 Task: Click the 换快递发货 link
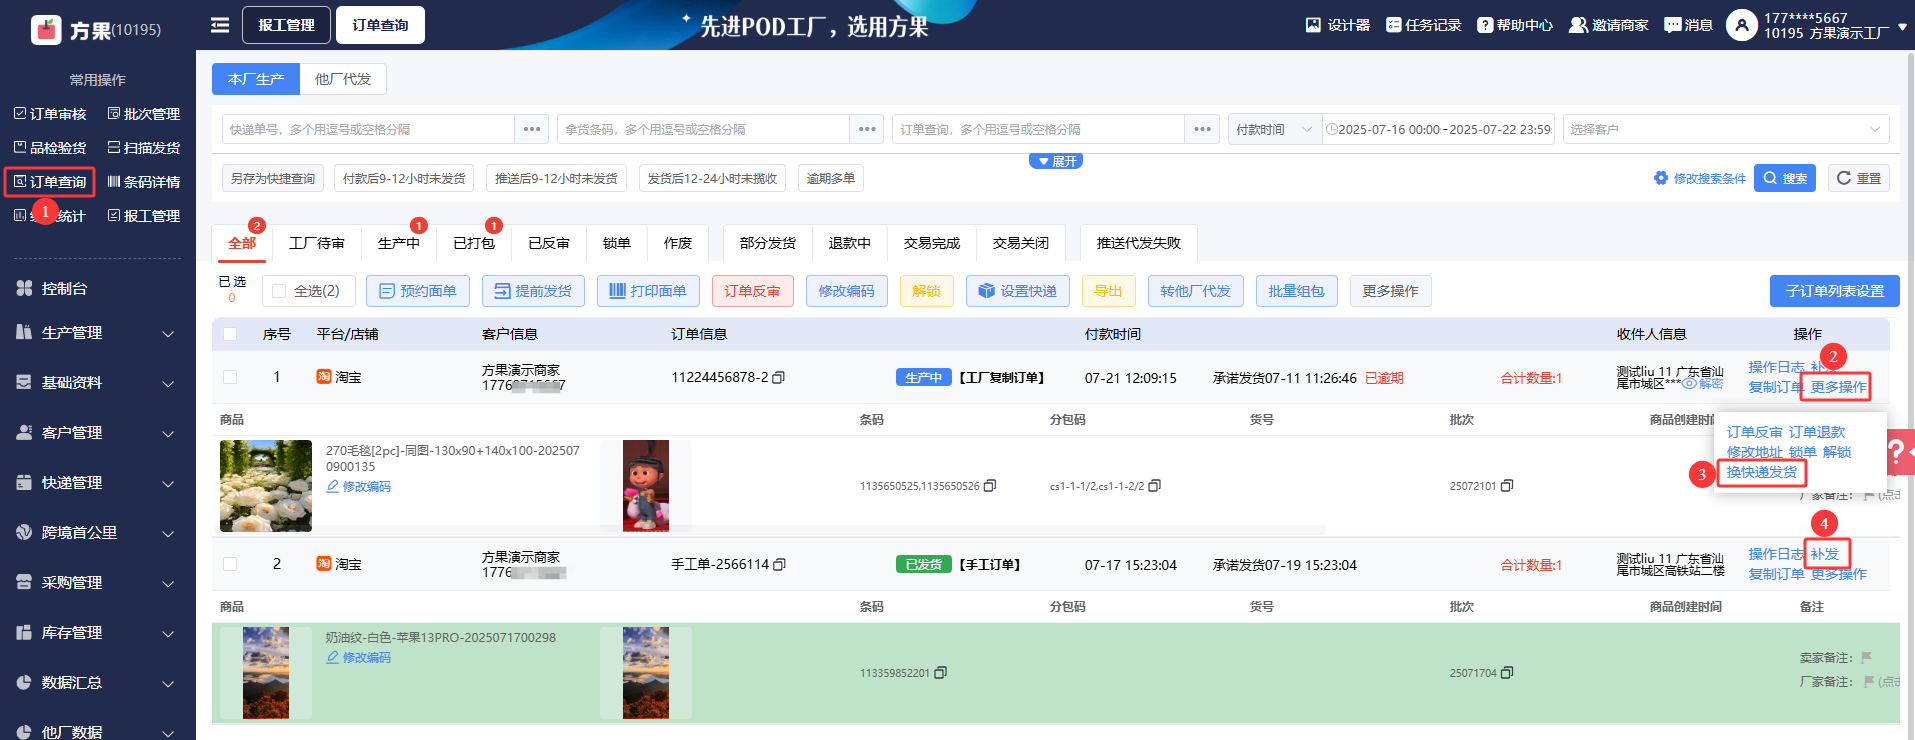coord(1761,472)
